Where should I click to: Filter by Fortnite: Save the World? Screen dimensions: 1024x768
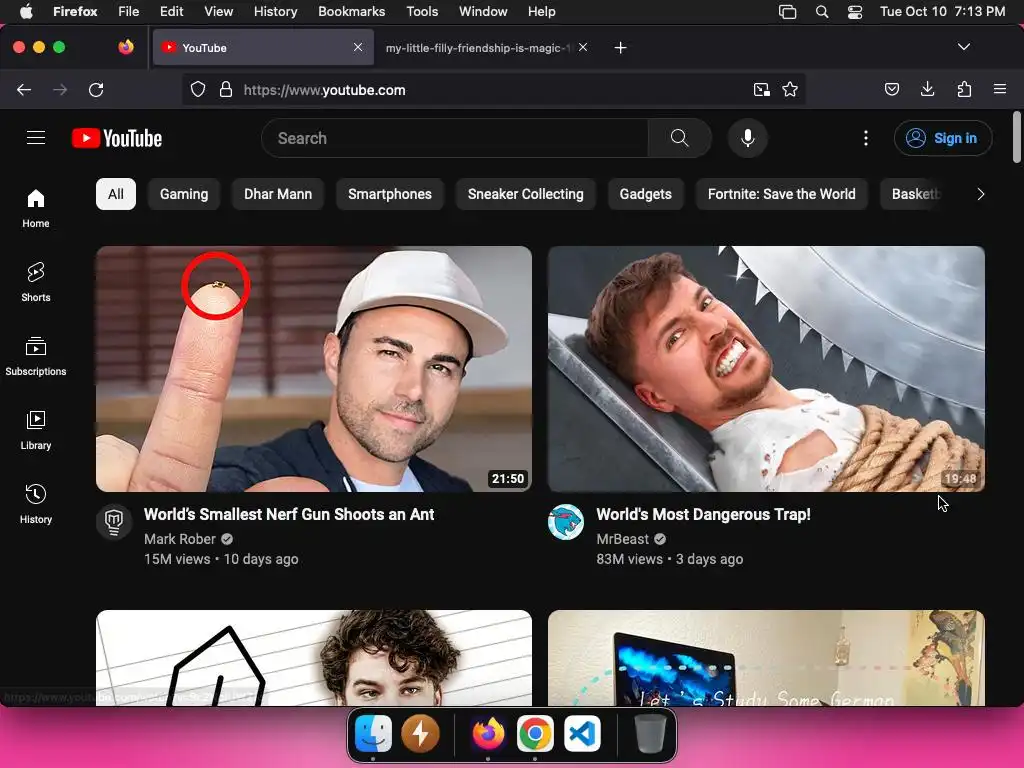point(782,194)
